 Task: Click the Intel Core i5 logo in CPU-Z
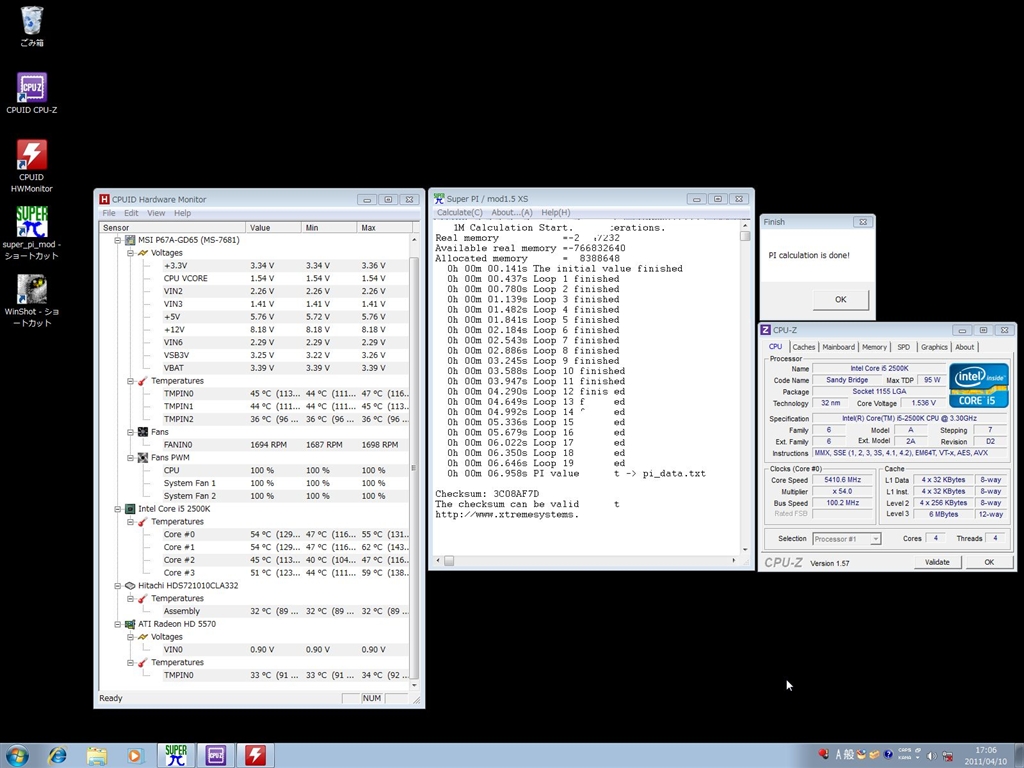[978, 386]
